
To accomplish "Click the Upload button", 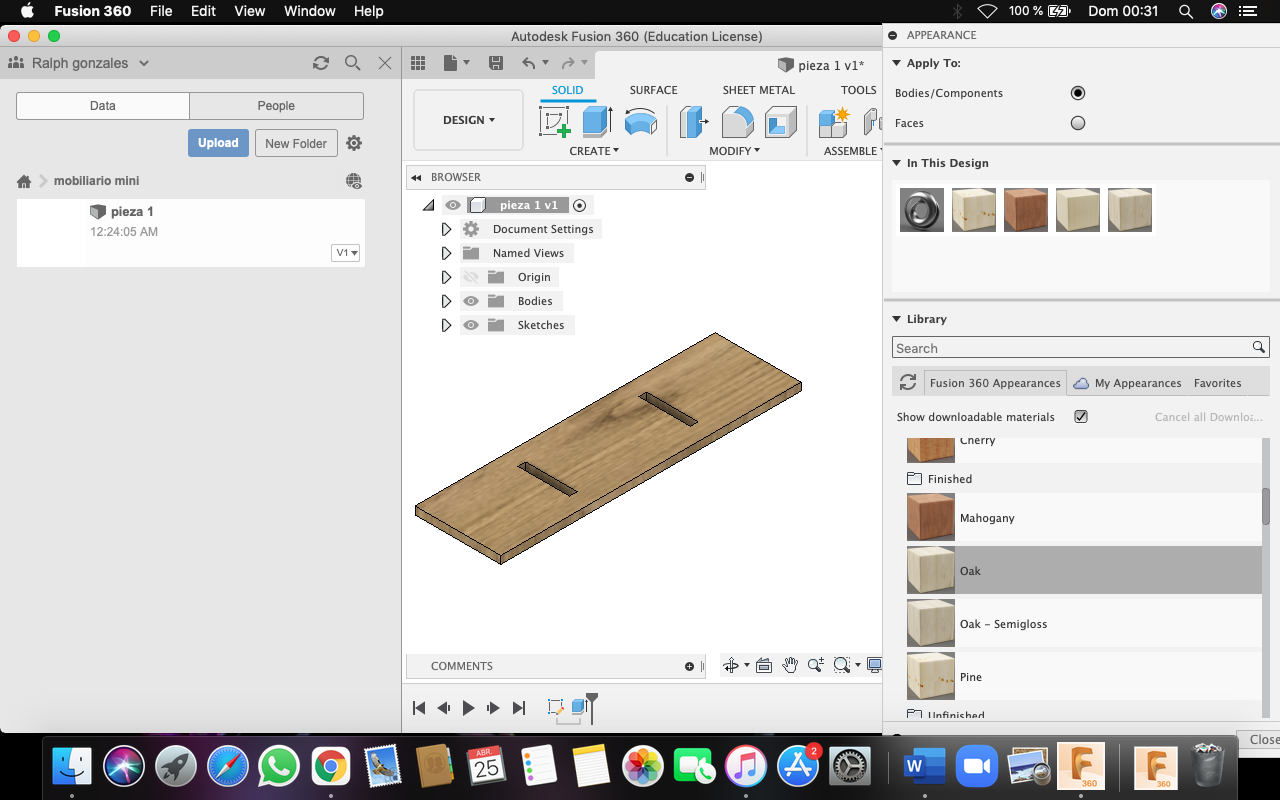I will point(218,143).
